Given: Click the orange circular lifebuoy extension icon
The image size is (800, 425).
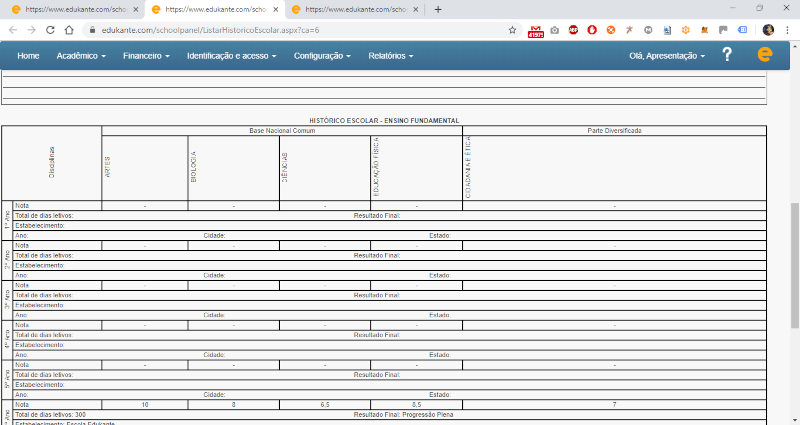Looking at the screenshot, I should 611,30.
